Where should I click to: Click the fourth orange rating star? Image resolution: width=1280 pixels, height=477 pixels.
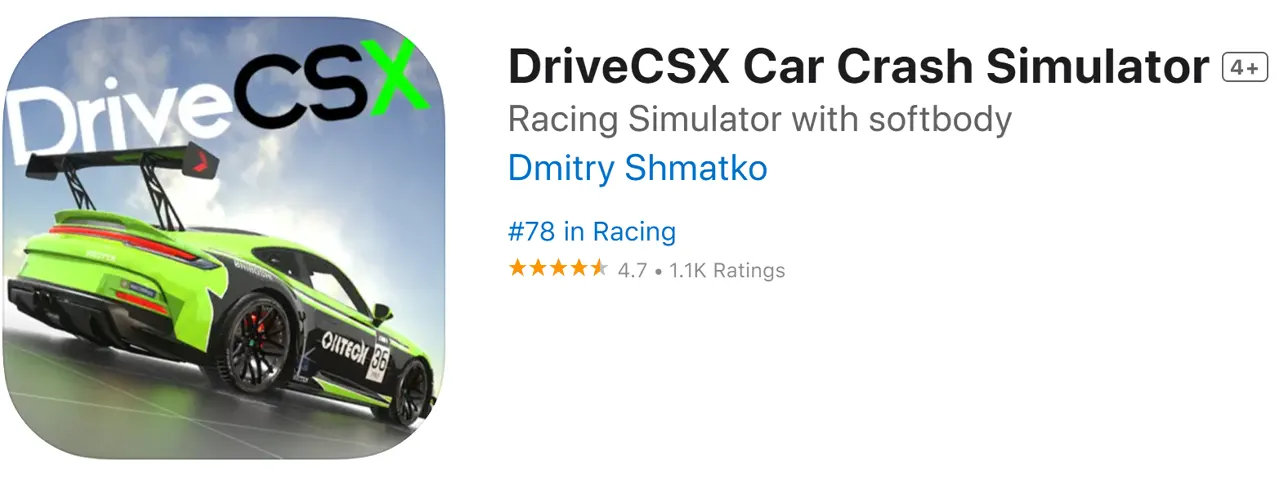click(x=578, y=268)
